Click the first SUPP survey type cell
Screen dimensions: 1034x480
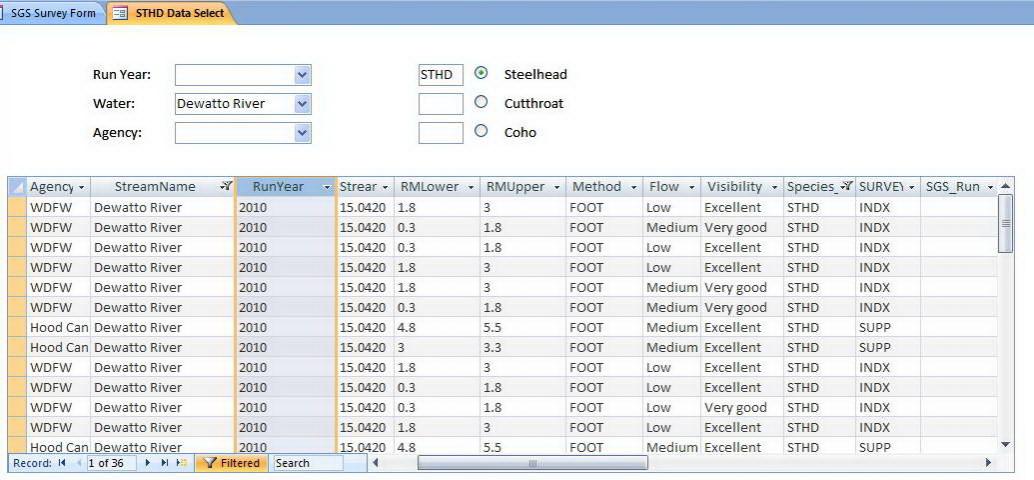(888, 327)
